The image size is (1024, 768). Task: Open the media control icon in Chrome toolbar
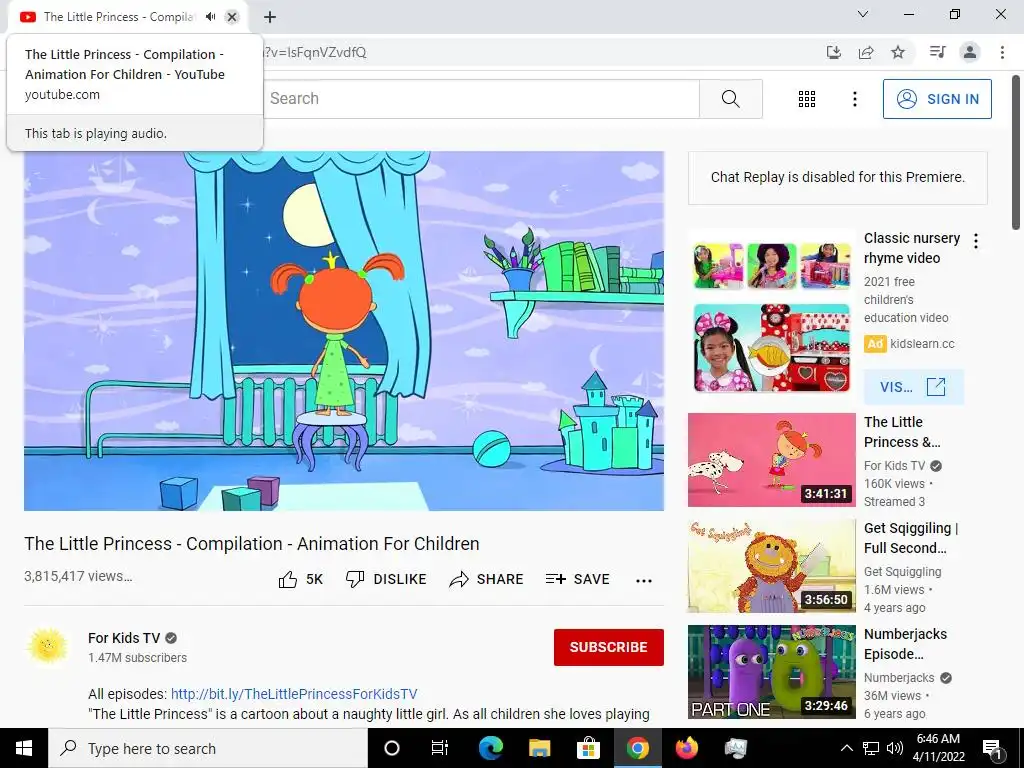pos(937,52)
